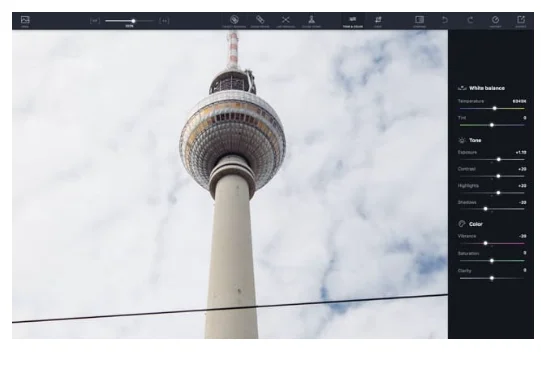Click the Tone section heading
The image size is (541, 375).
tap(475, 140)
